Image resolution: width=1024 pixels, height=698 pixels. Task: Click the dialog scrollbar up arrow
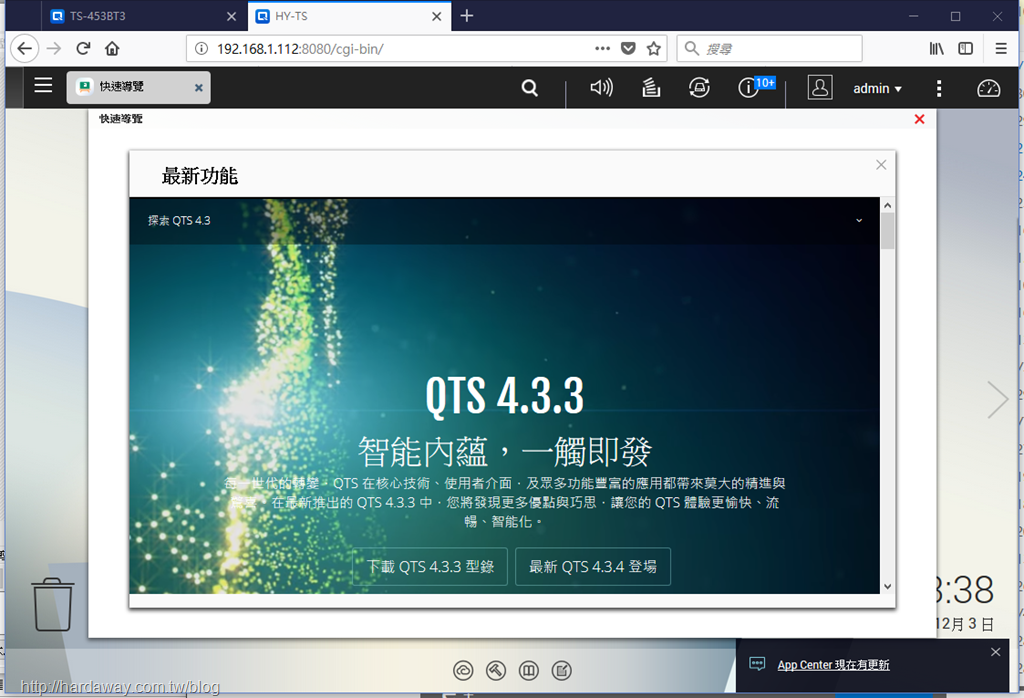tap(887, 205)
